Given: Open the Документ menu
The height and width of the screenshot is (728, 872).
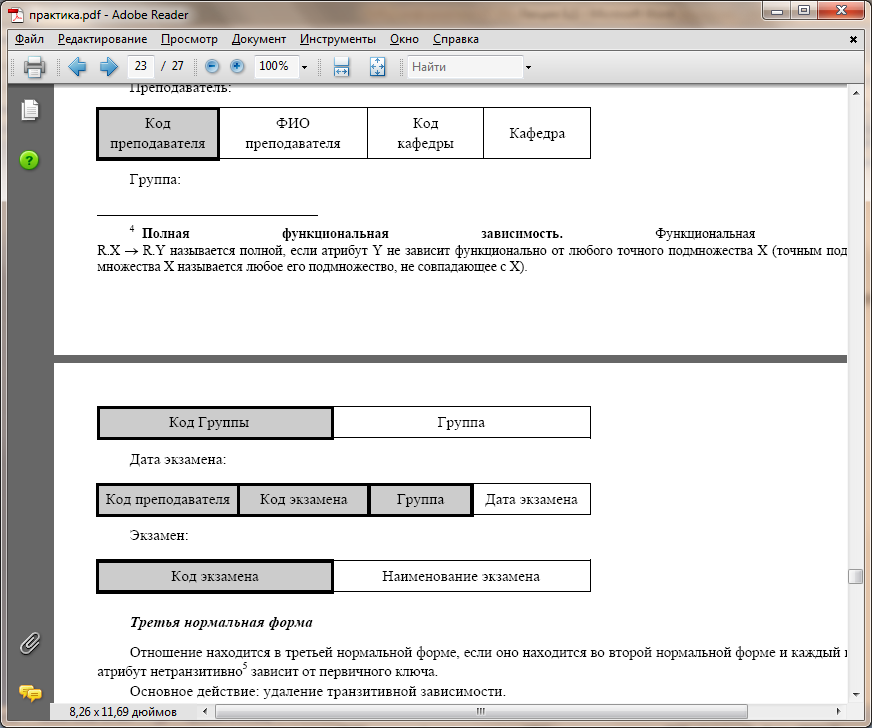Looking at the screenshot, I should [x=259, y=39].
